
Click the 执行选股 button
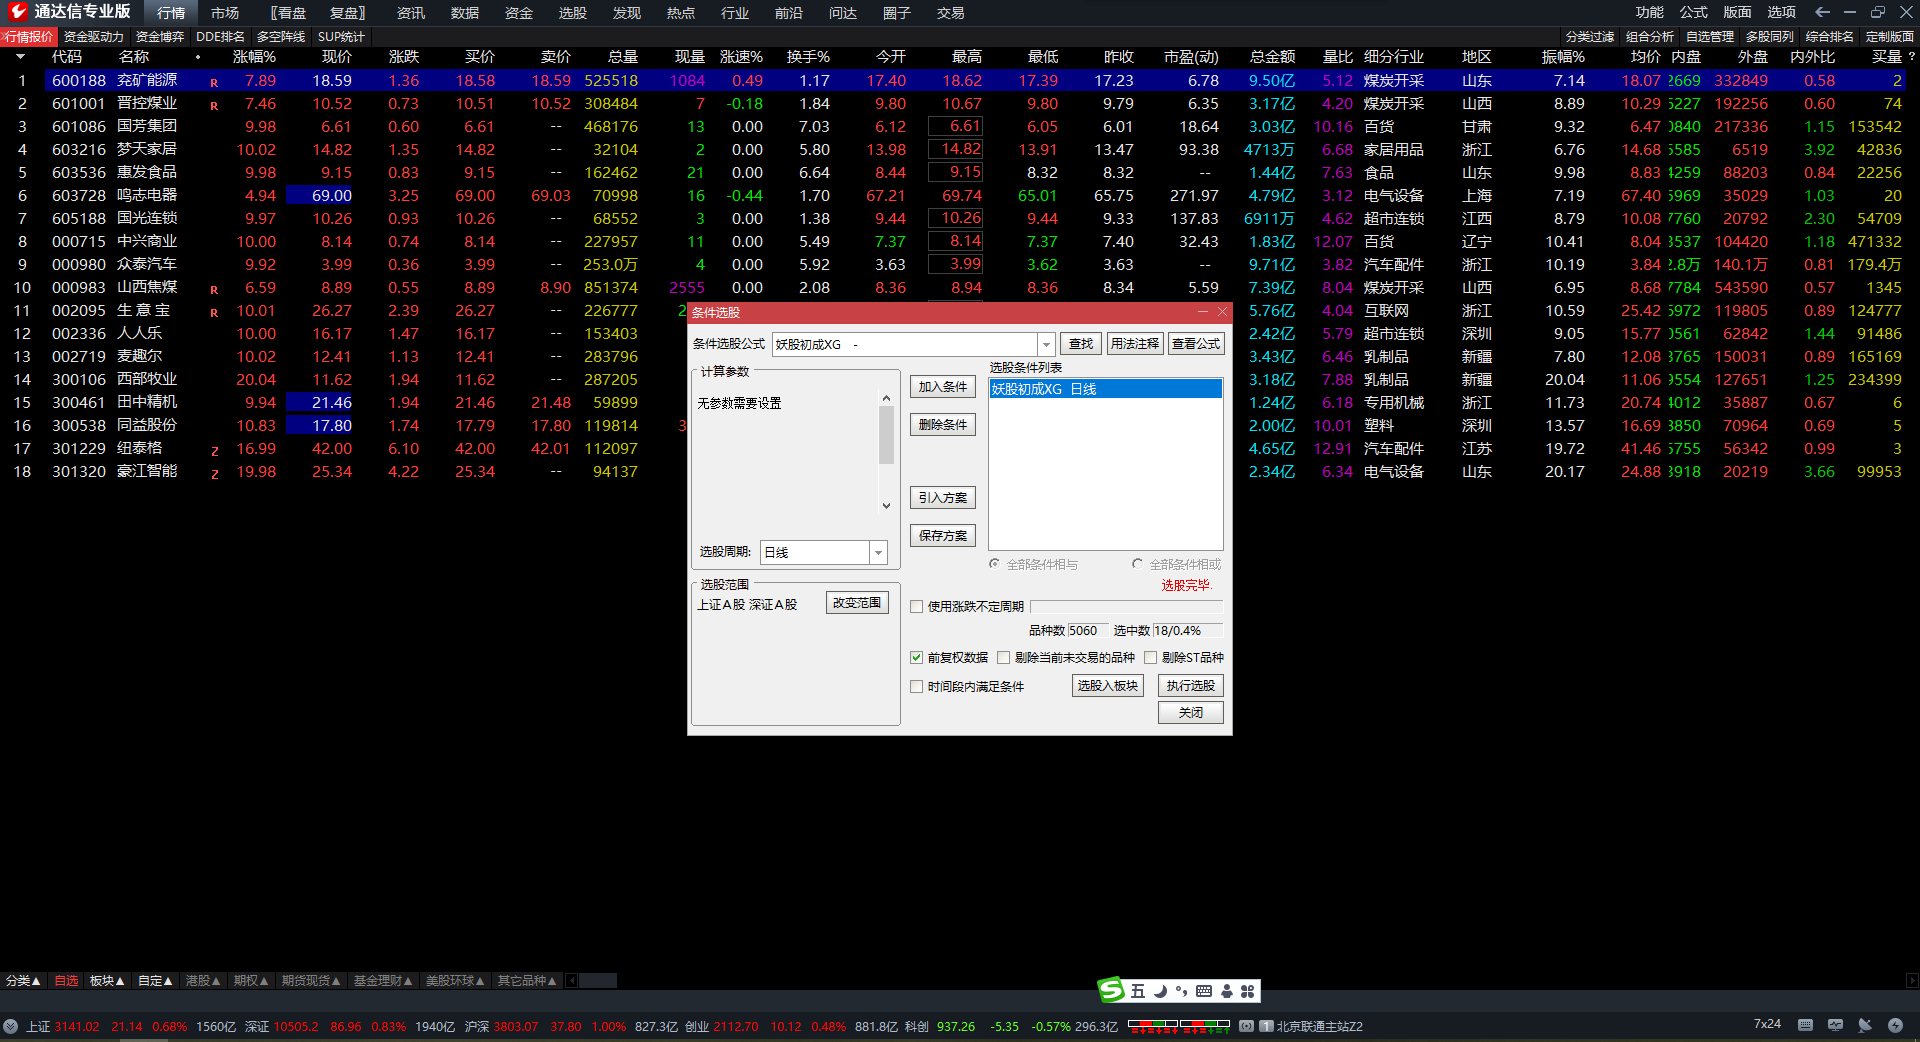1190,686
